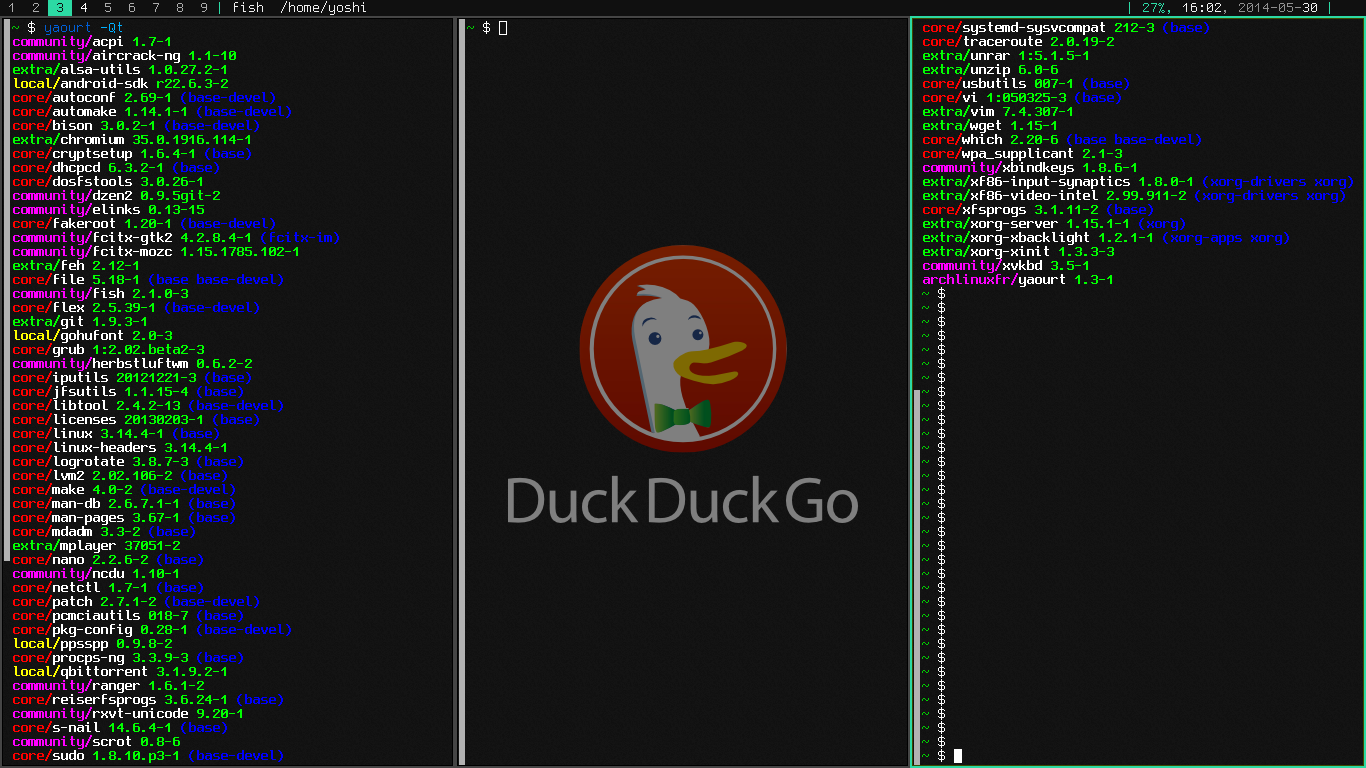1366x768 pixels.
Task: Switch to workspace tag 4
Action: tap(84, 8)
